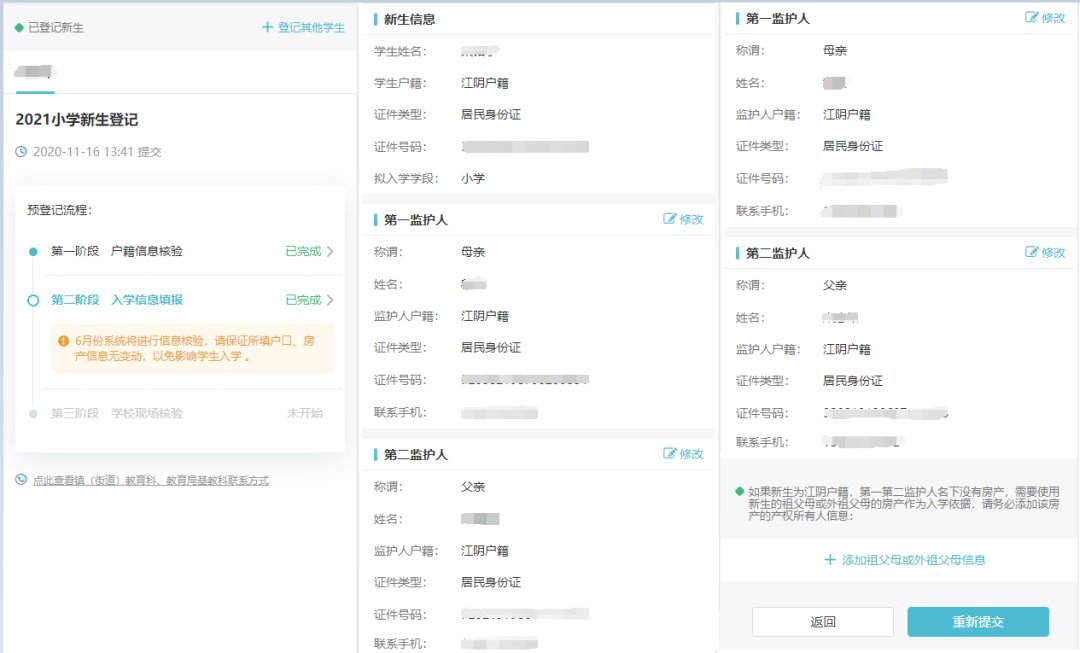Expand 第一阶段 户籍信息核验 chevron arrow
This screenshot has width=1080, height=653.
tap(330, 251)
